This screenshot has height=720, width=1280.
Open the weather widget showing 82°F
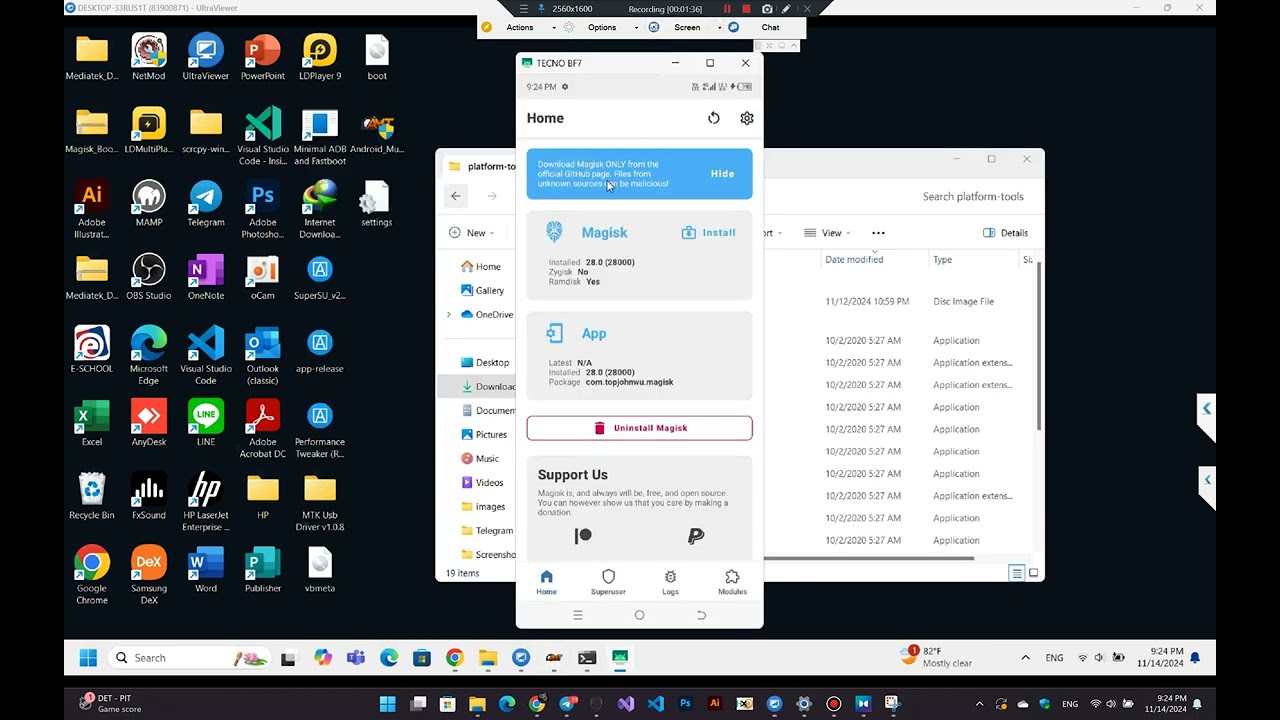937,657
